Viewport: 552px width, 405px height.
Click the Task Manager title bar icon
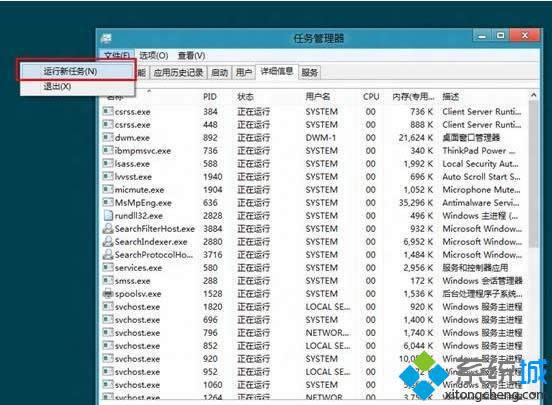106,38
